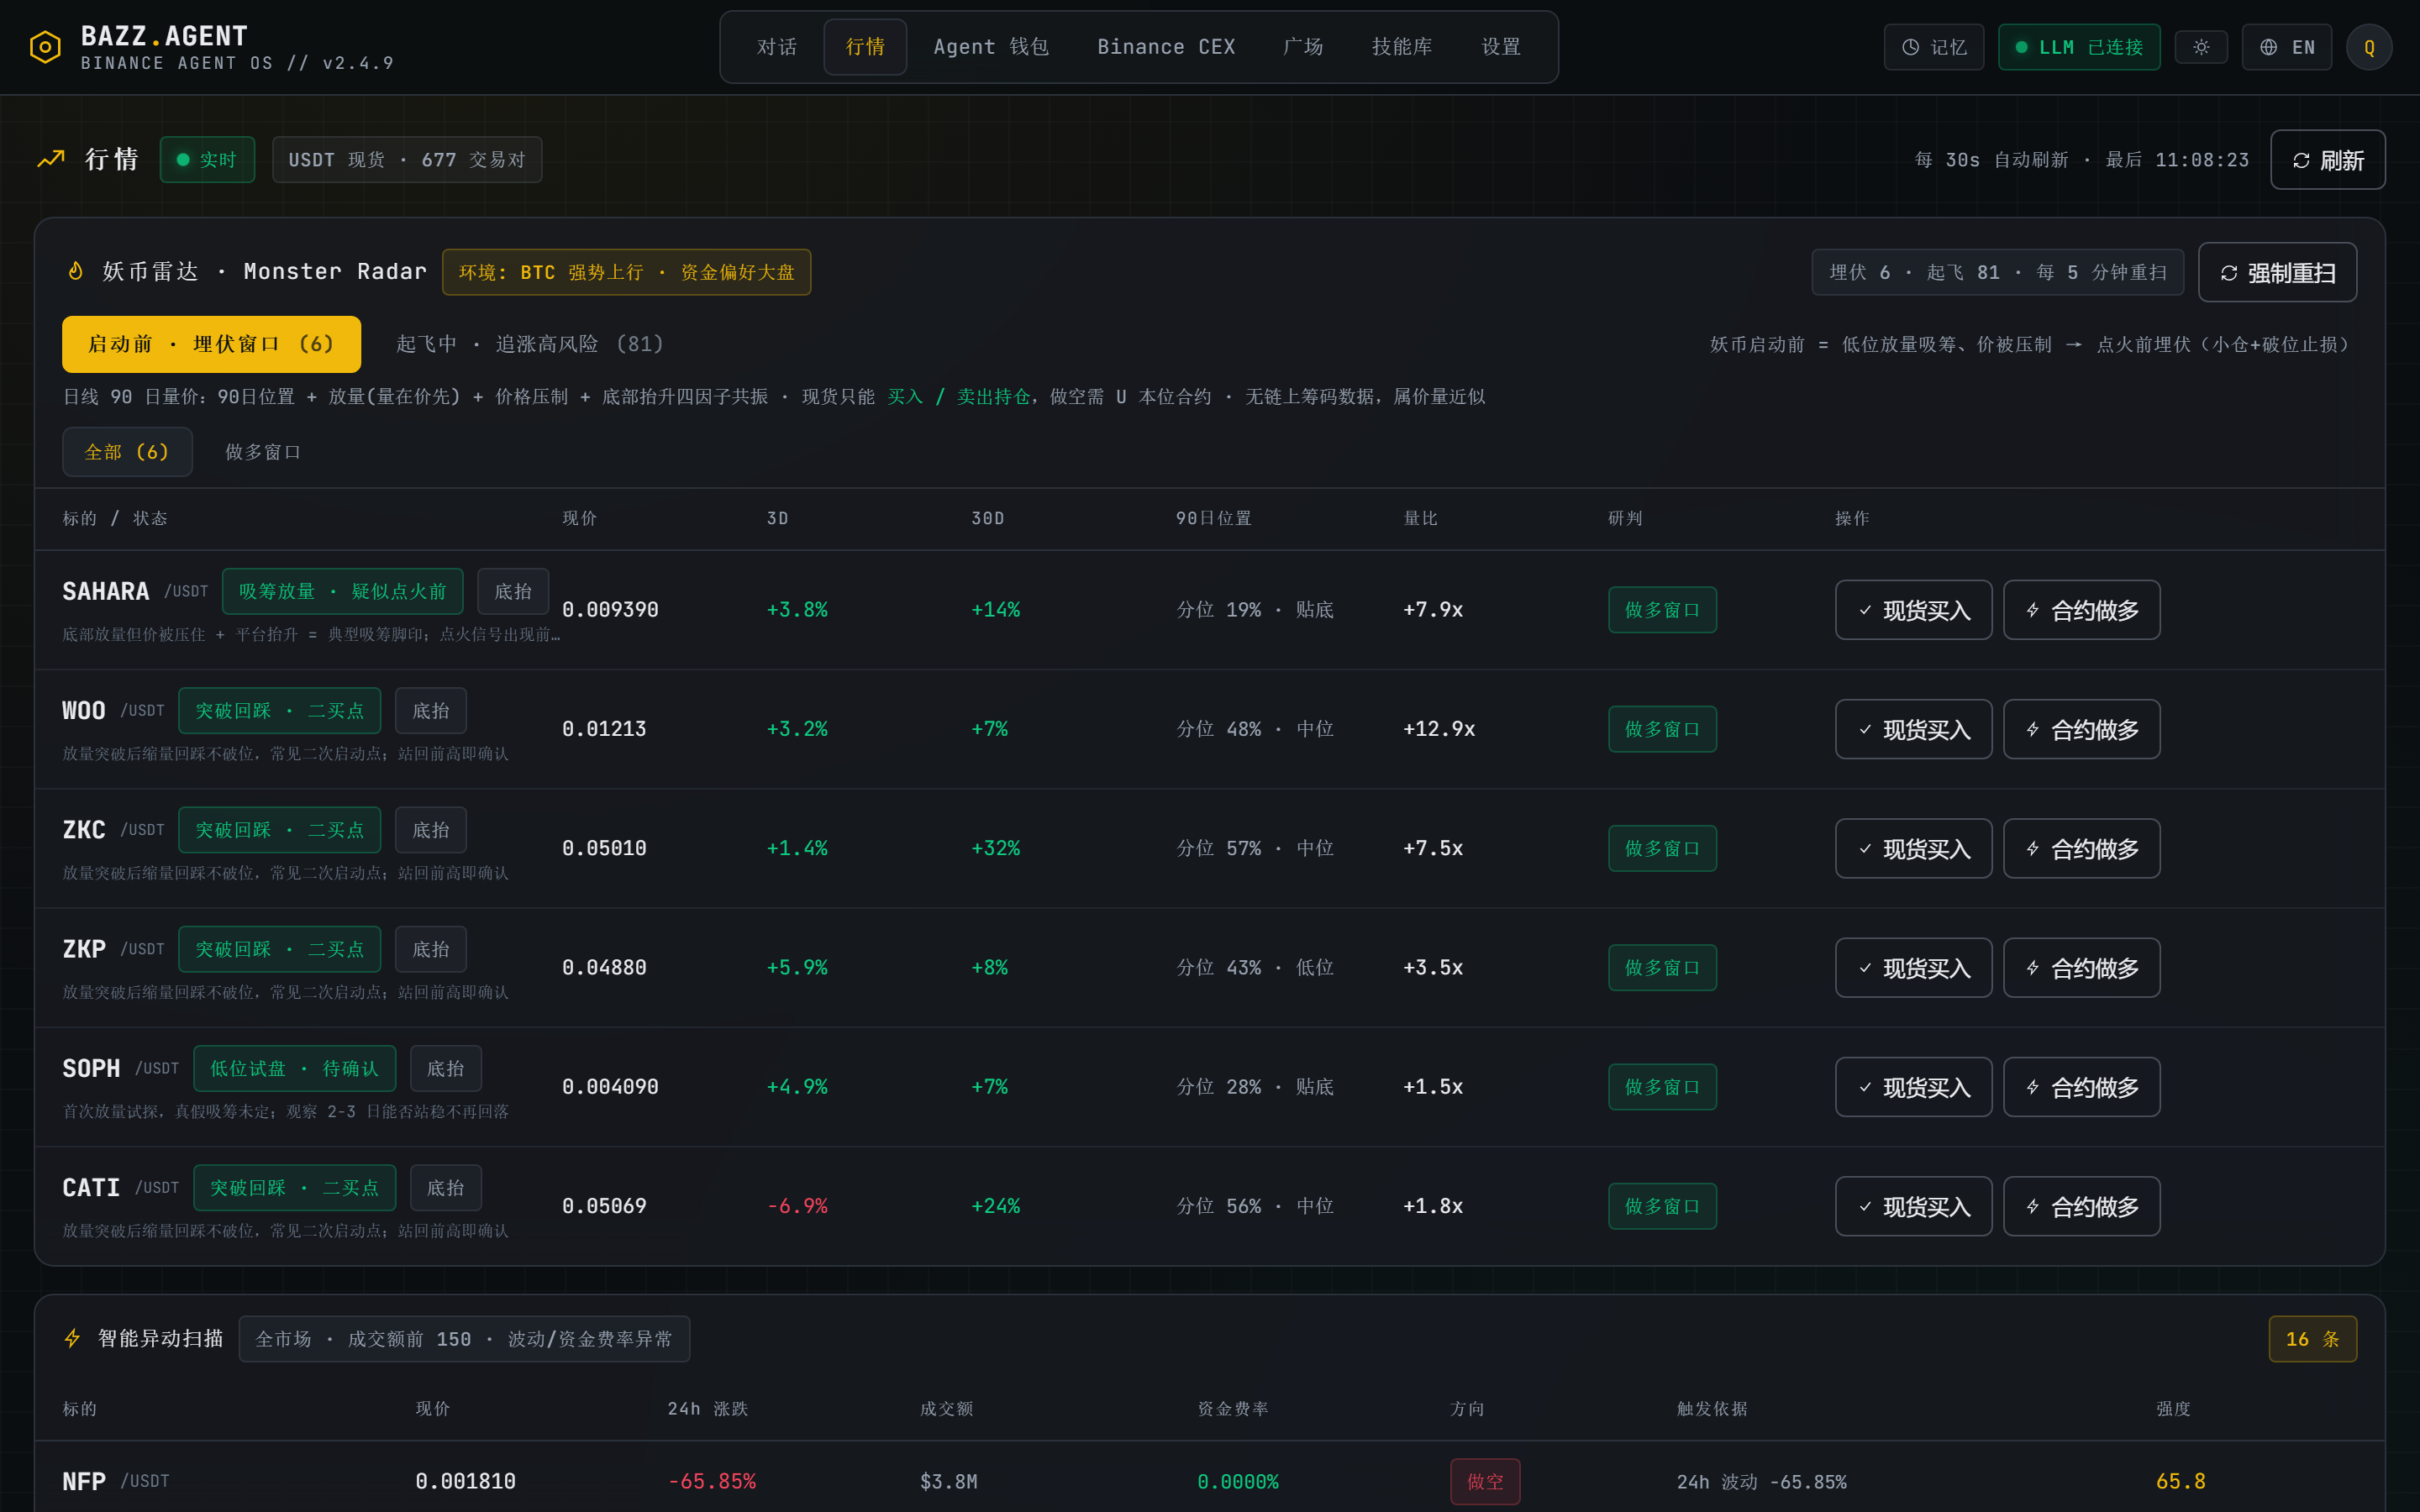Click the BAZZ.AGENT hexagon logo icon
Image resolution: width=2420 pixels, height=1512 pixels.
pyautogui.click(x=45, y=47)
